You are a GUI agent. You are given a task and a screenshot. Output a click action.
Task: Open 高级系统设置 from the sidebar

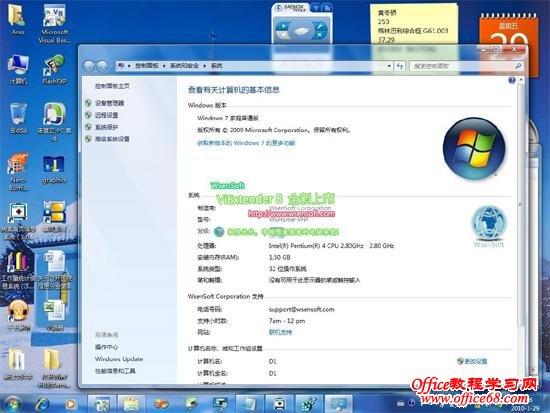tap(112, 139)
